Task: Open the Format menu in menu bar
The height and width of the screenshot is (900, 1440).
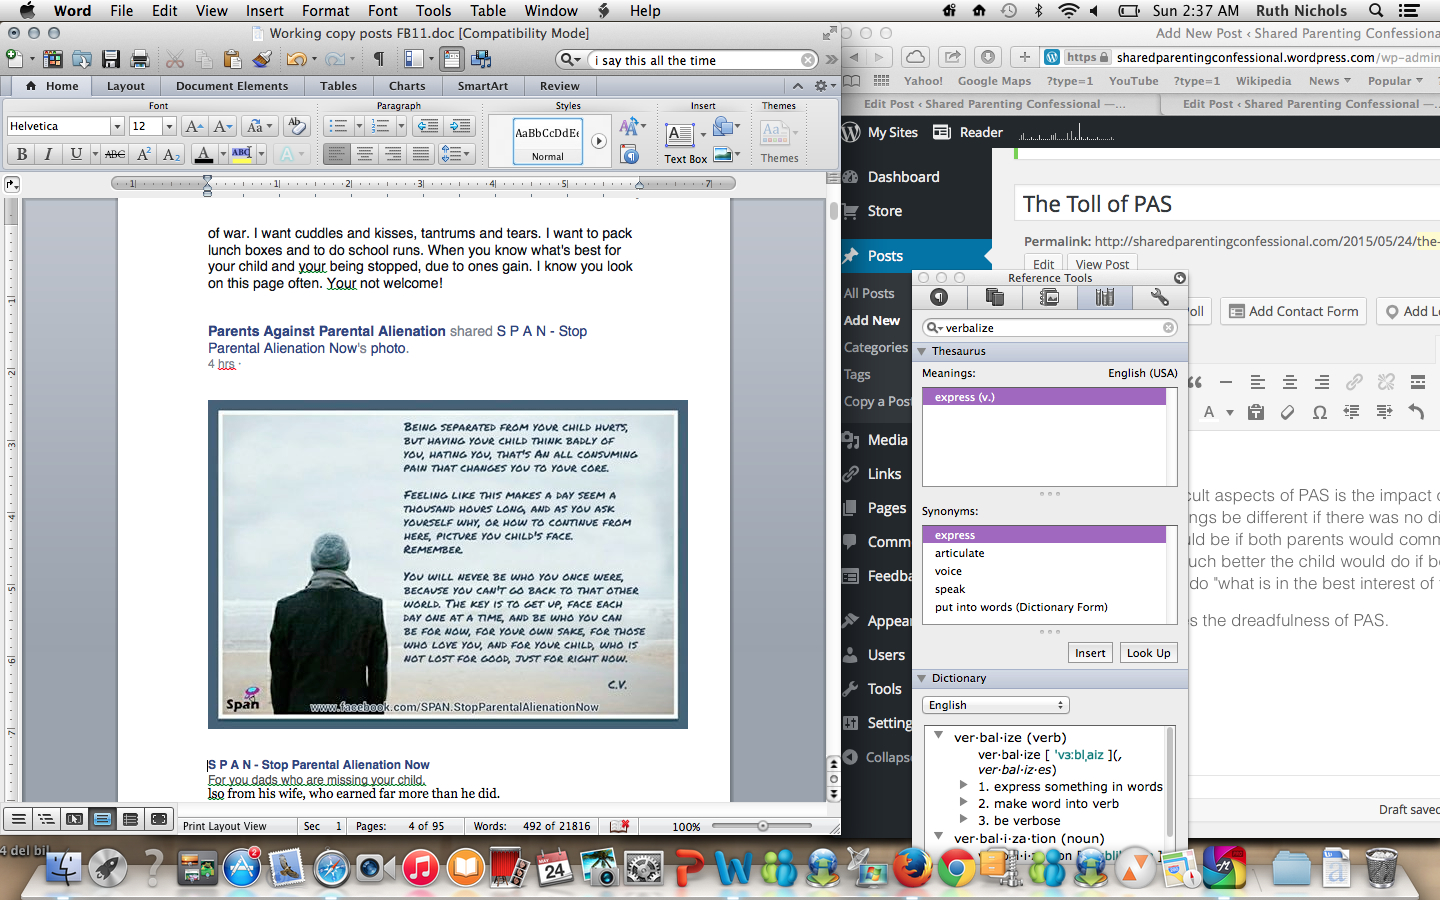Action: pos(325,11)
